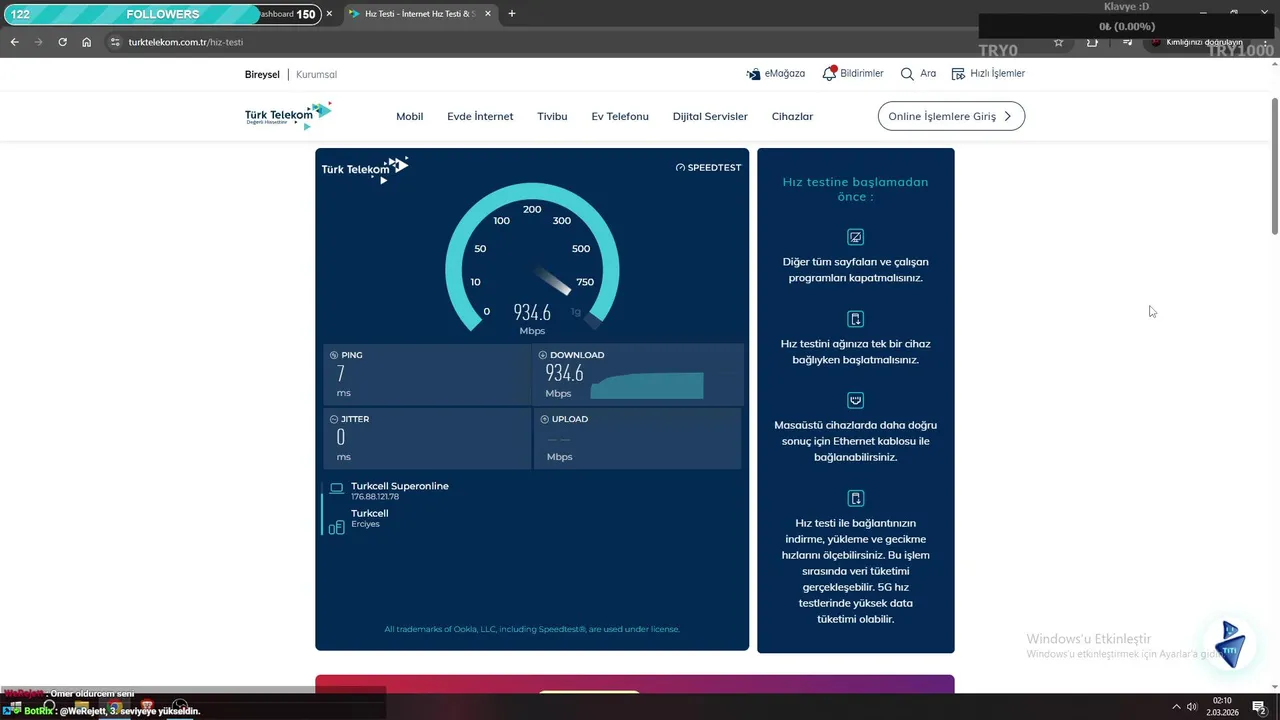Click the Ara search magnifier
Viewport: 1280px width, 720px height.
point(907,74)
